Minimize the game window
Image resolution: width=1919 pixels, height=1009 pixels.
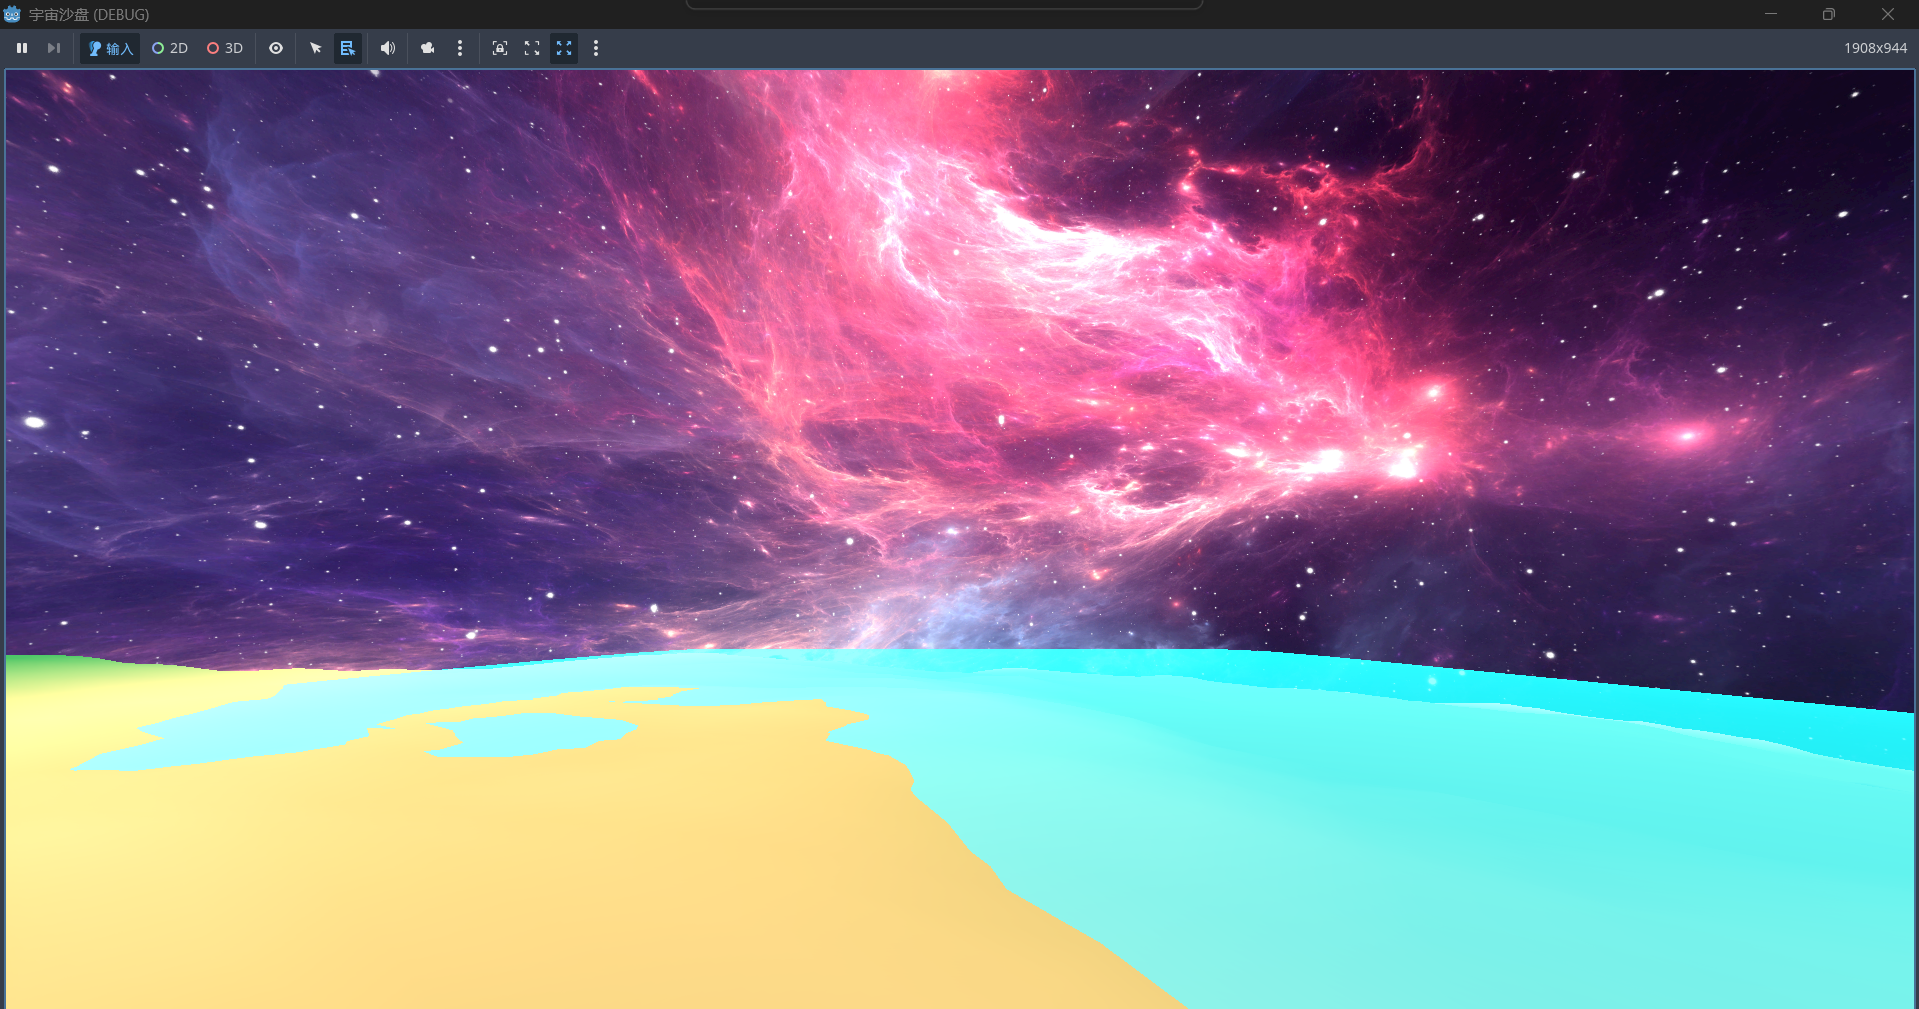tap(1771, 14)
